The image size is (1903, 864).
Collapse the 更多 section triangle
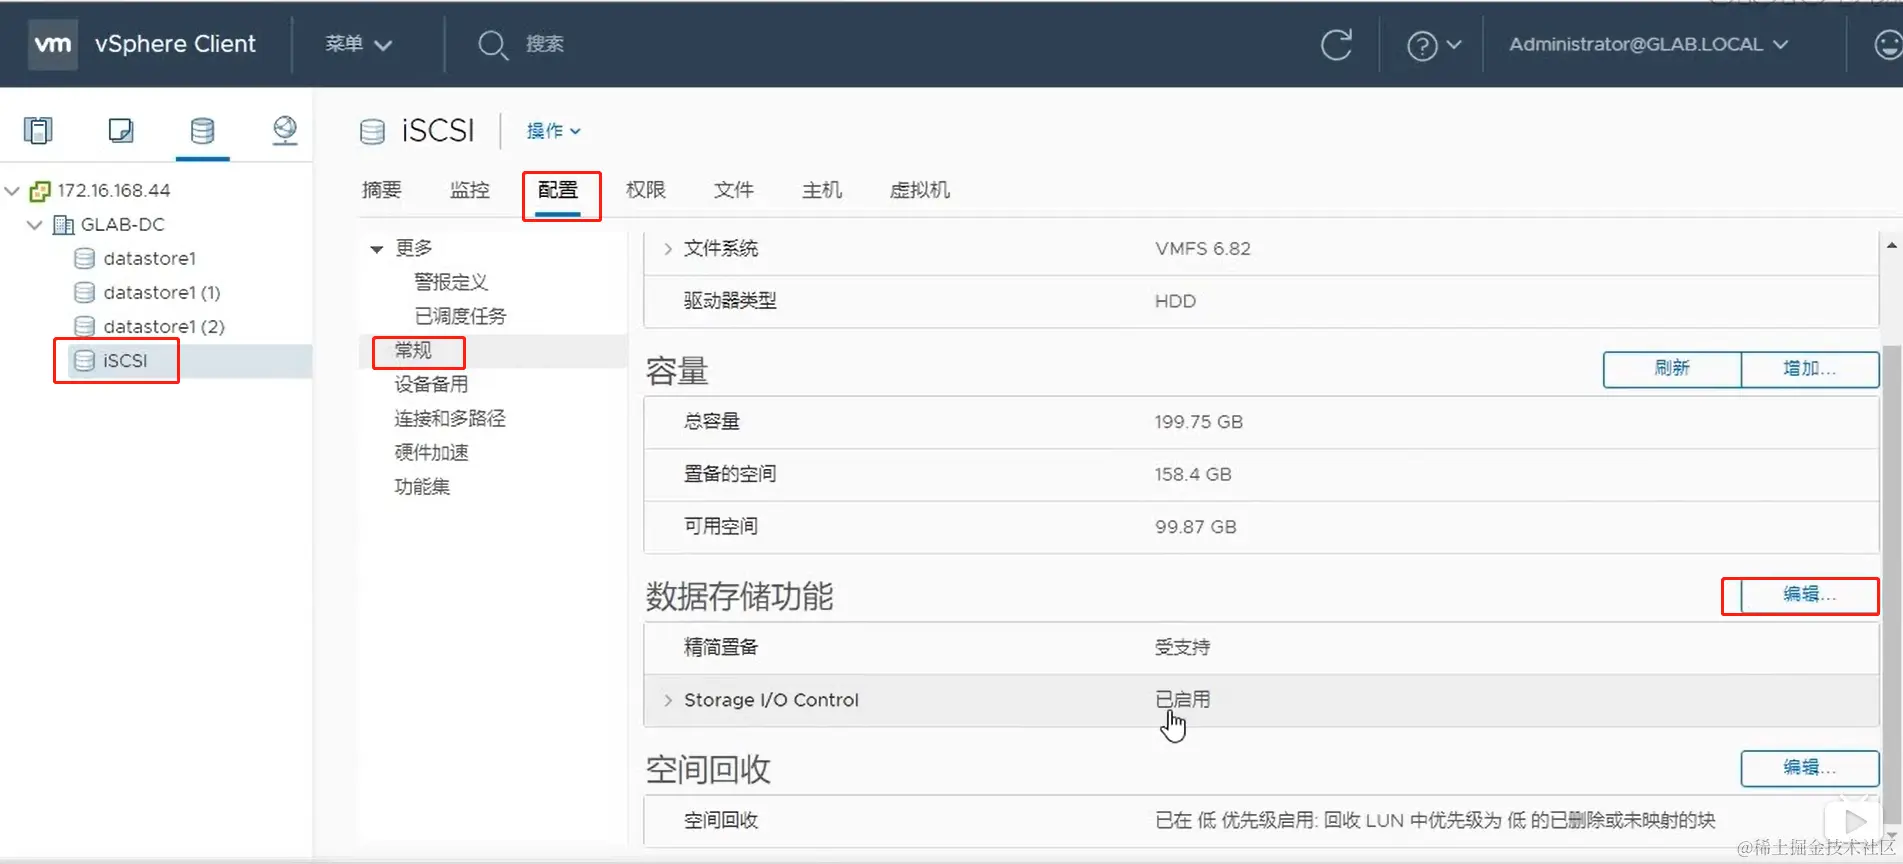click(377, 248)
